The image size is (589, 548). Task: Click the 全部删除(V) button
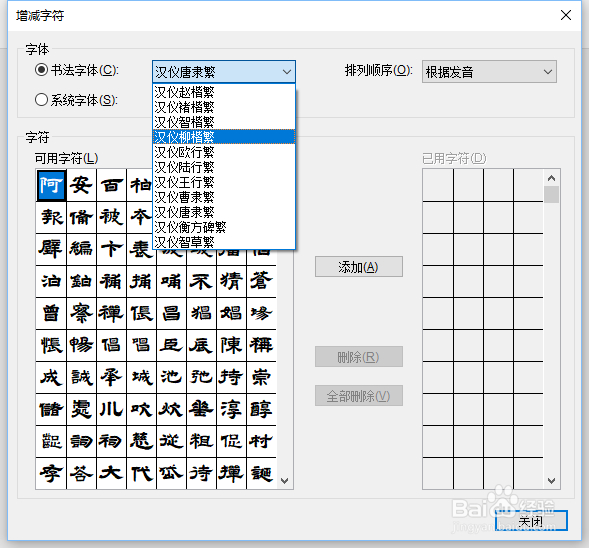tap(359, 396)
